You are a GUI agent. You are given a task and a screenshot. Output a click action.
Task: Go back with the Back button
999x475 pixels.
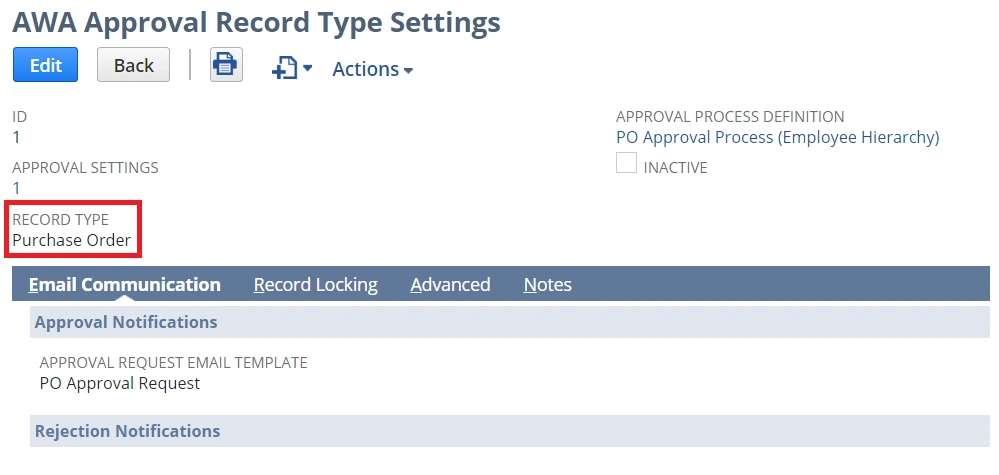point(133,66)
